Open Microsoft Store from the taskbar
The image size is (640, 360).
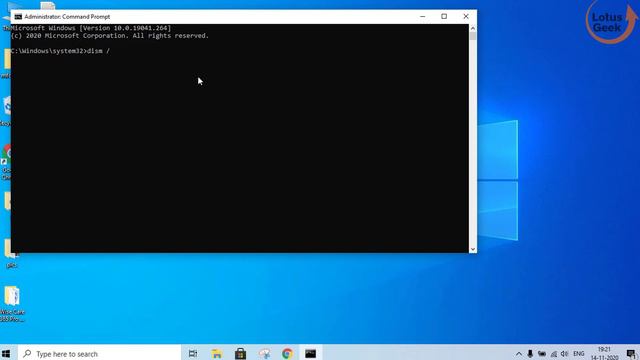tap(240, 353)
